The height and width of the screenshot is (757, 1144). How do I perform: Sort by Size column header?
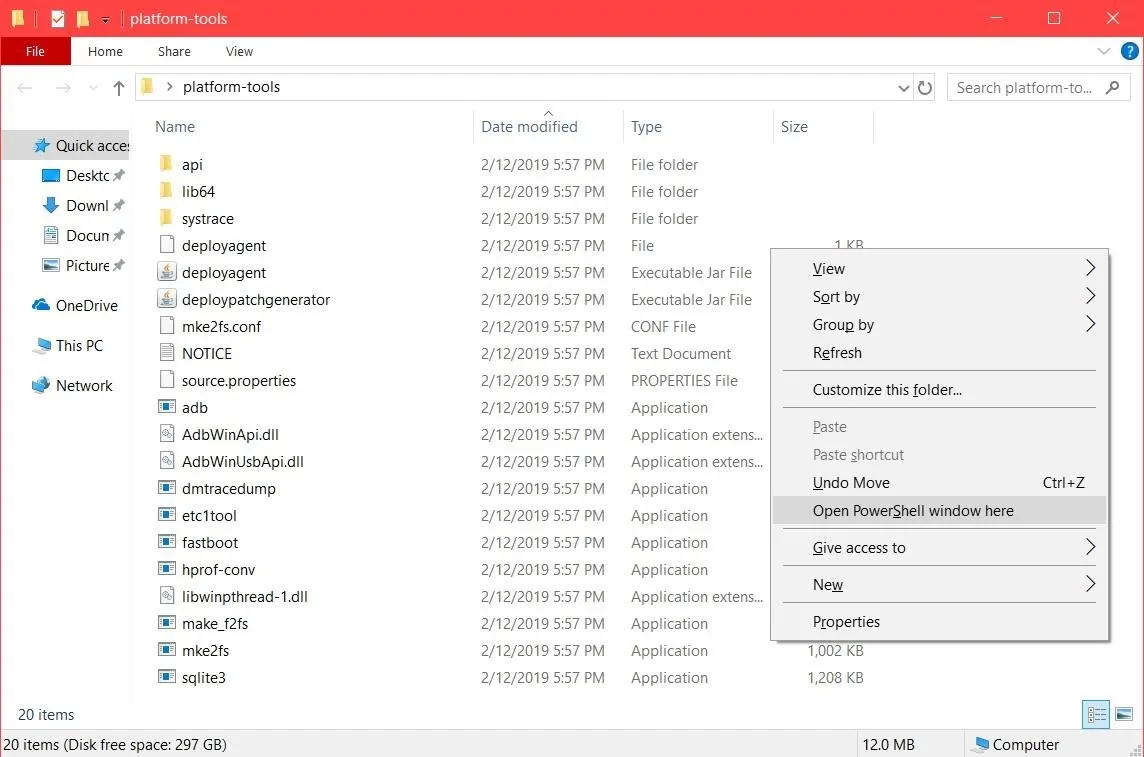(794, 126)
